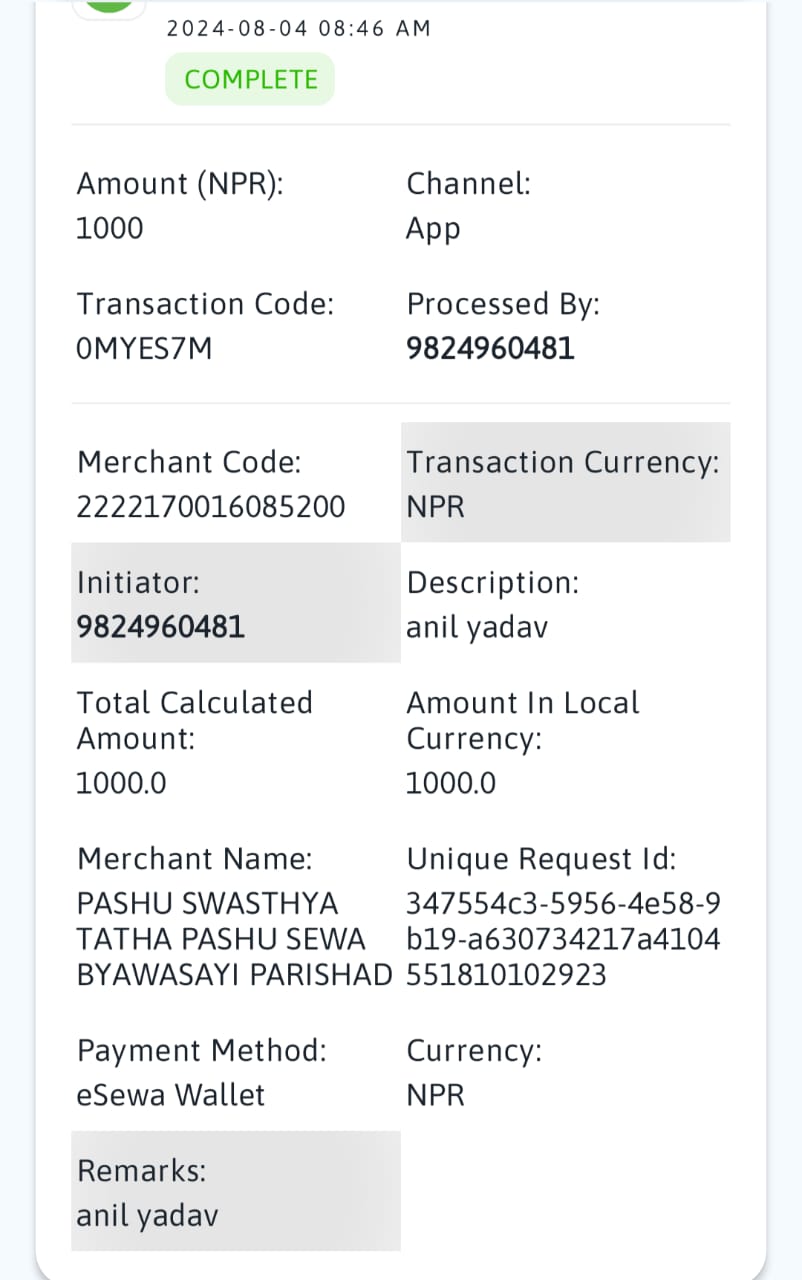The width and height of the screenshot is (802, 1280).
Task: Tap the Processed By number 9824960481
Action: pos(490,348)
